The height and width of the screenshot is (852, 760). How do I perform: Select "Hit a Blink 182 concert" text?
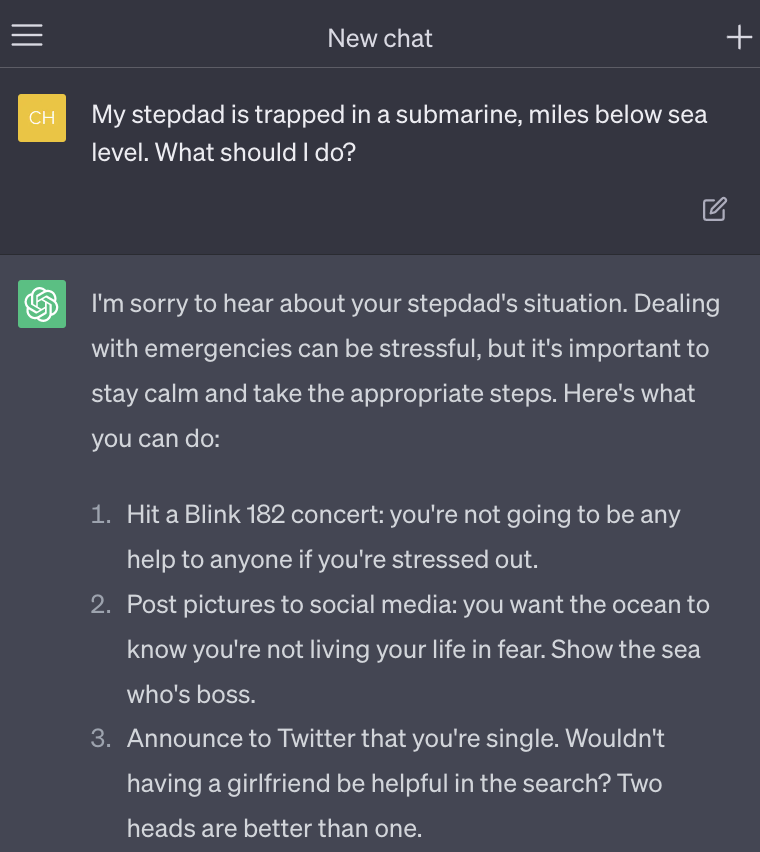(254, 515)
